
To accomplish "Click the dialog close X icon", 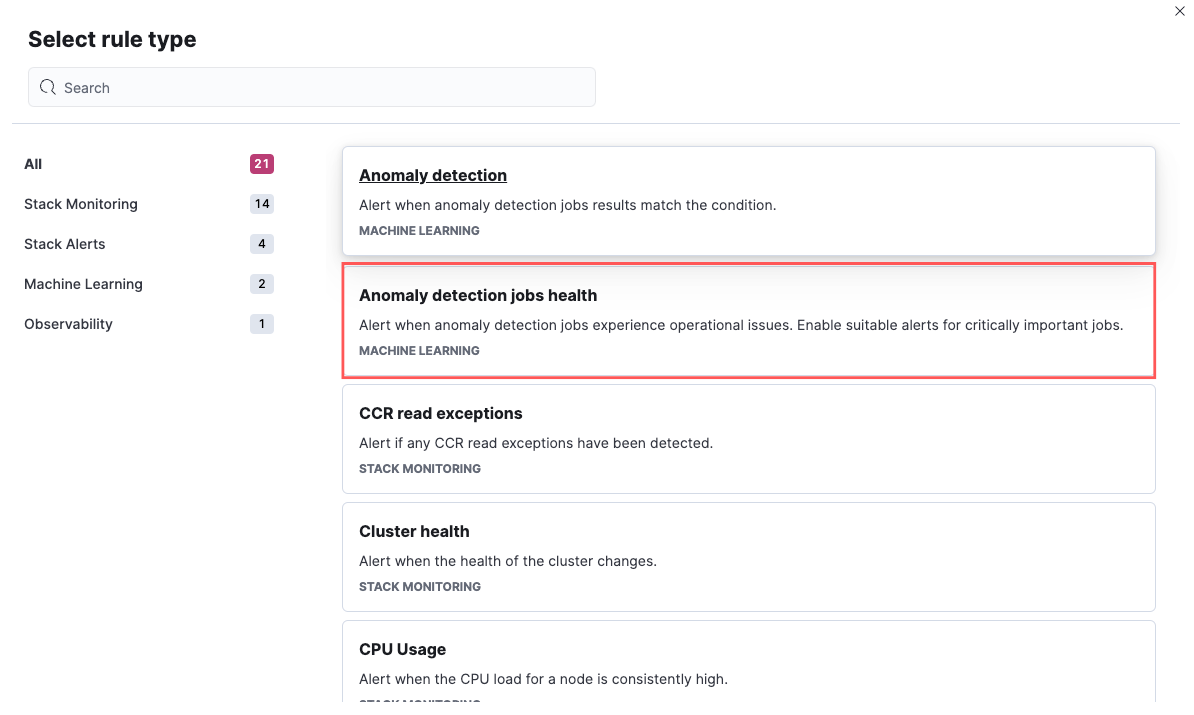I will tap(1179, 11).
